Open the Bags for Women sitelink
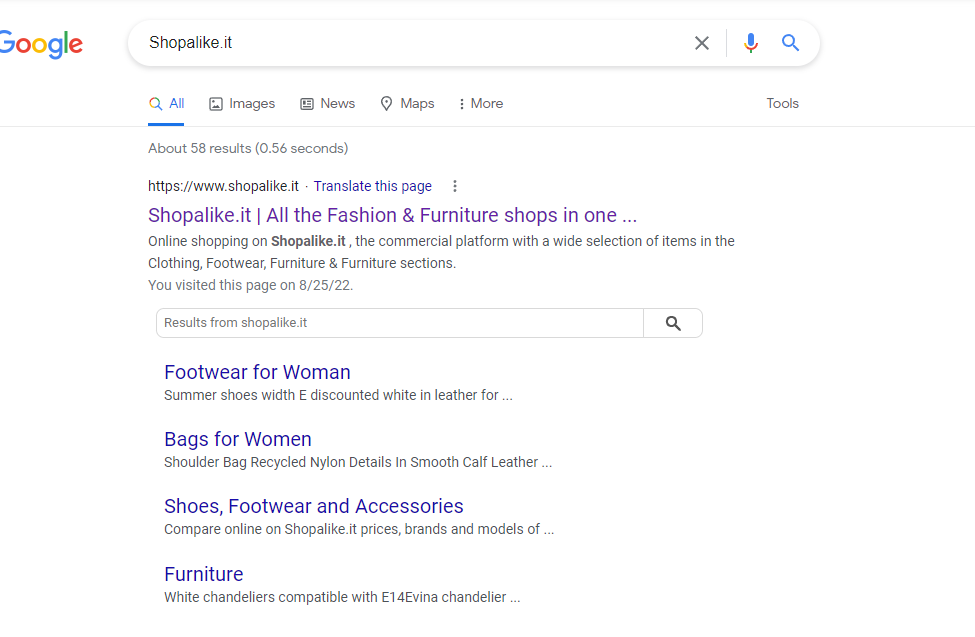 click(x=238, y=439)
